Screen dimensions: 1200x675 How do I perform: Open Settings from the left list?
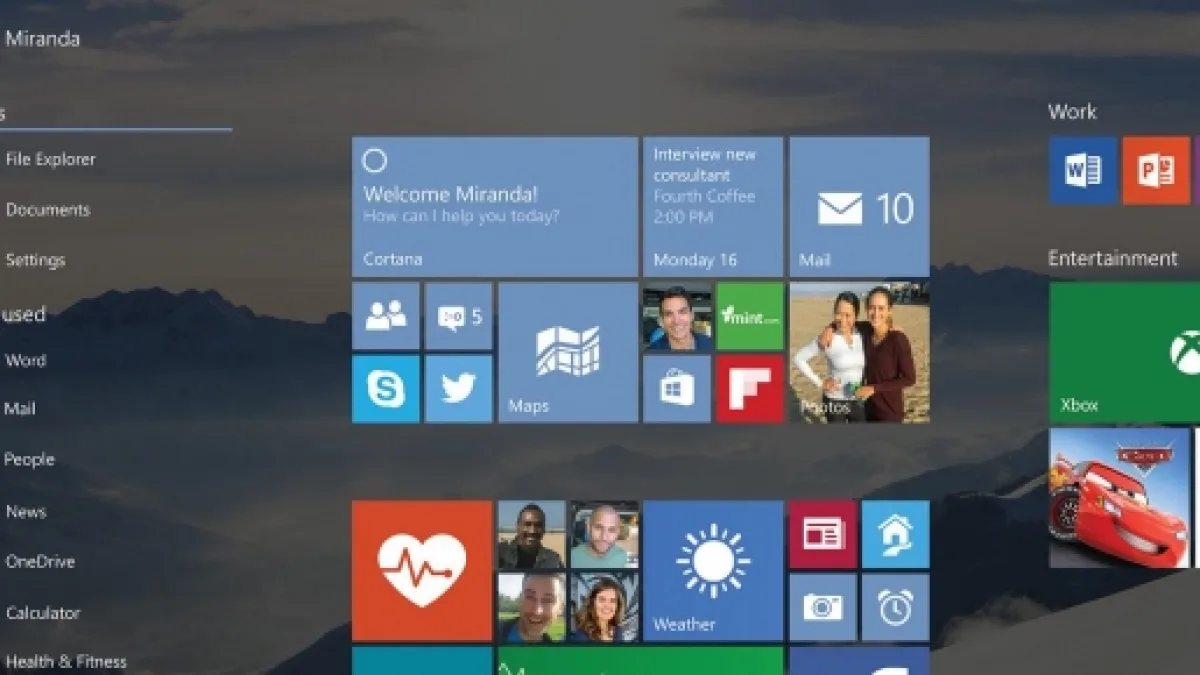click(x=35, y=260)
